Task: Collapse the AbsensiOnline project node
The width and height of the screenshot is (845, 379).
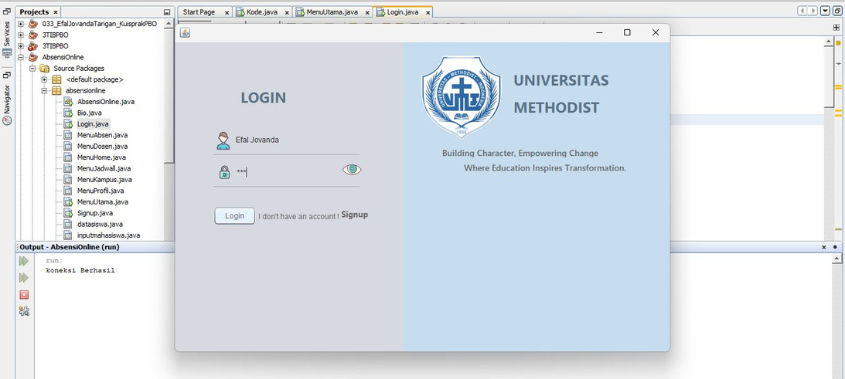Action: (x=21, y=57)
